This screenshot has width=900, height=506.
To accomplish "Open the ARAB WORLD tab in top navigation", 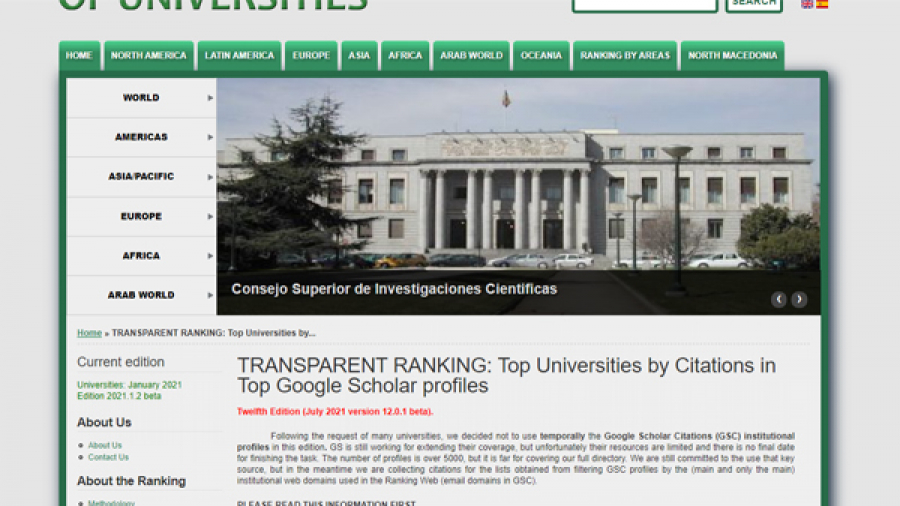I will click(x=471, y=56).
